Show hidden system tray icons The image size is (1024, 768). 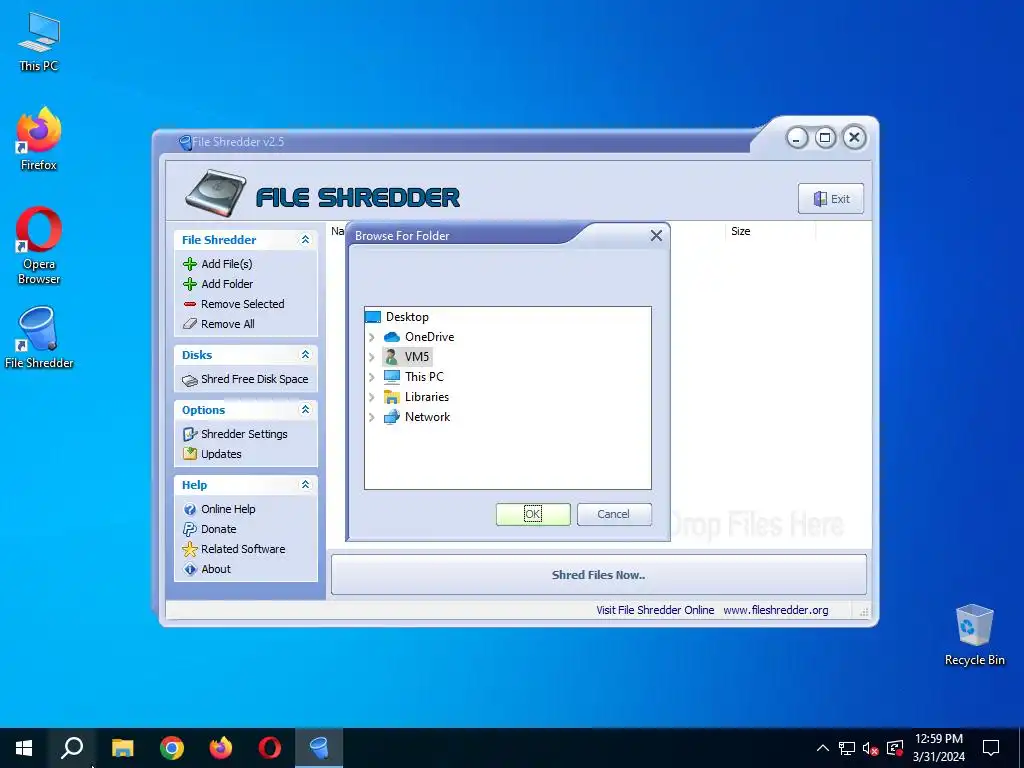tap(823, 748)
